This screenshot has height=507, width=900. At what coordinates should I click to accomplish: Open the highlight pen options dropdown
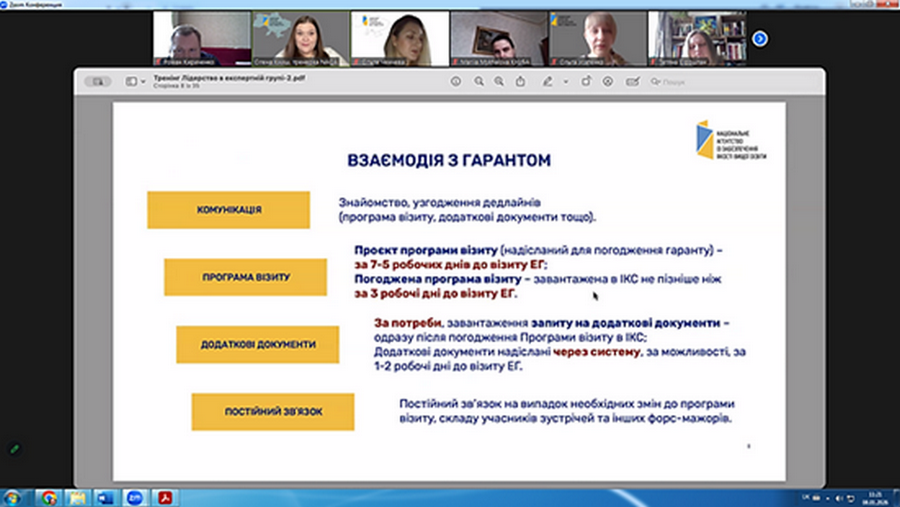click(x=565, y=81)
